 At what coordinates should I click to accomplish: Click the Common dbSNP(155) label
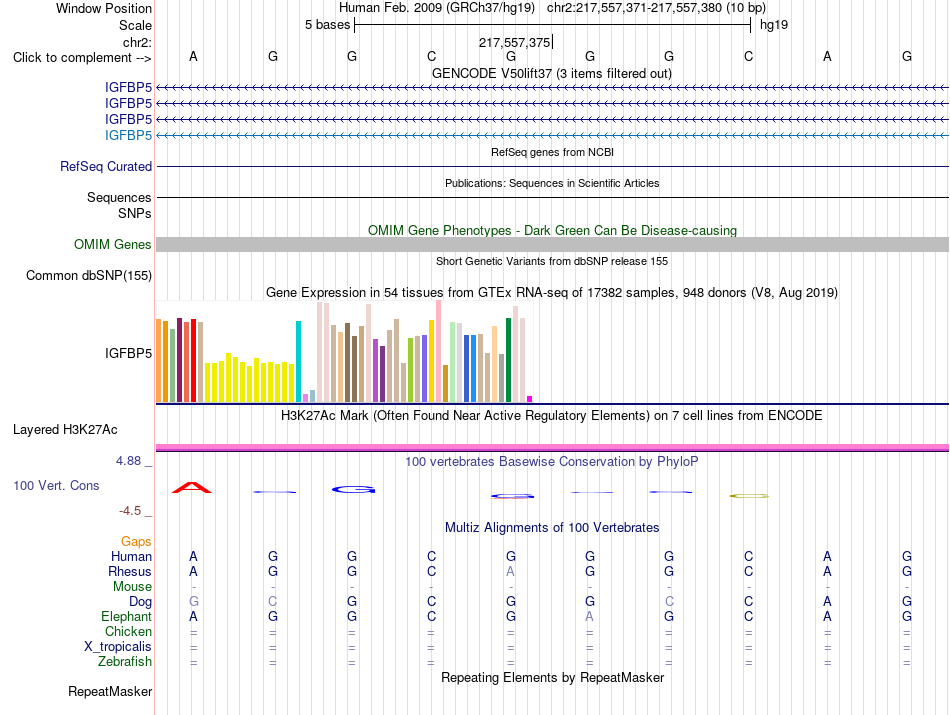tap(88, 276)
